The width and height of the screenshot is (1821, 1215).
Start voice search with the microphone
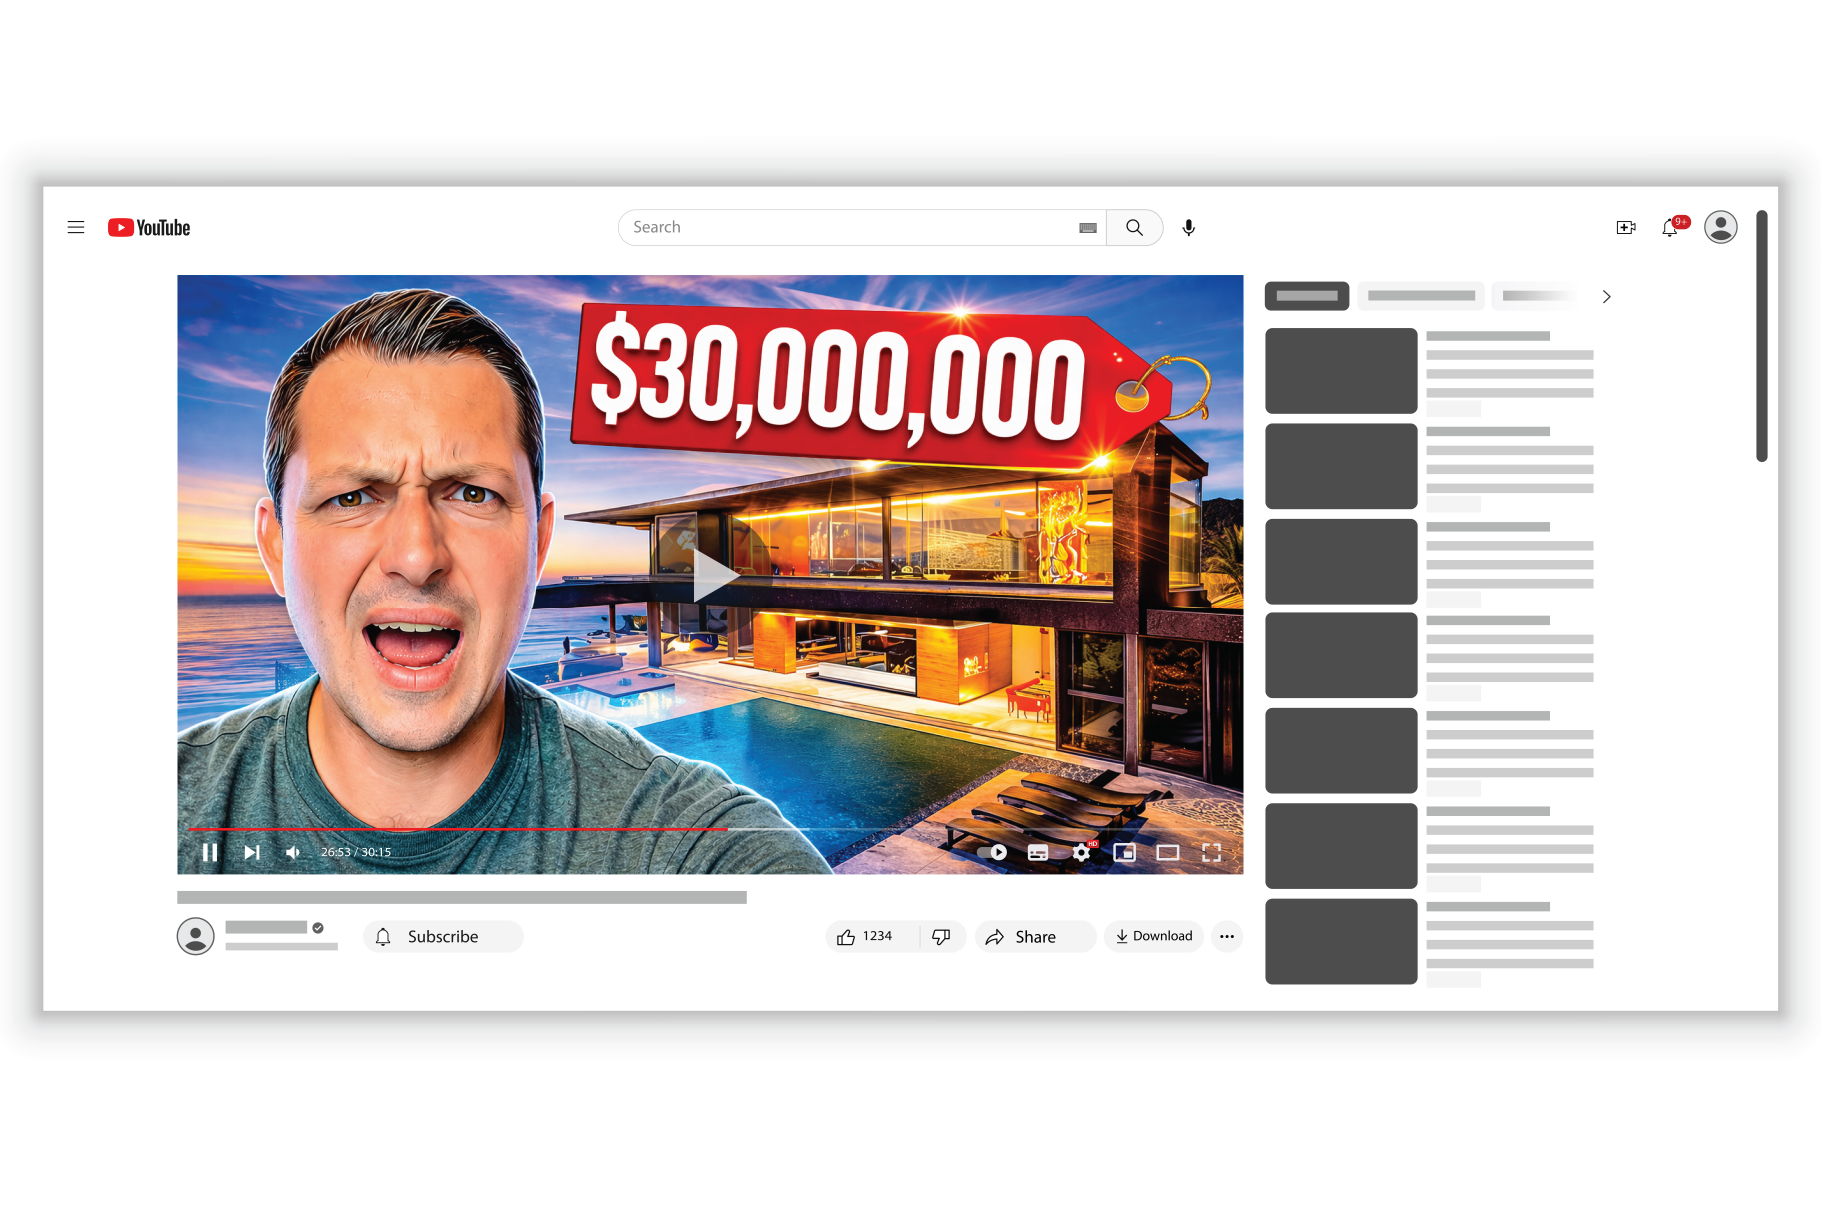point(1188,228)
